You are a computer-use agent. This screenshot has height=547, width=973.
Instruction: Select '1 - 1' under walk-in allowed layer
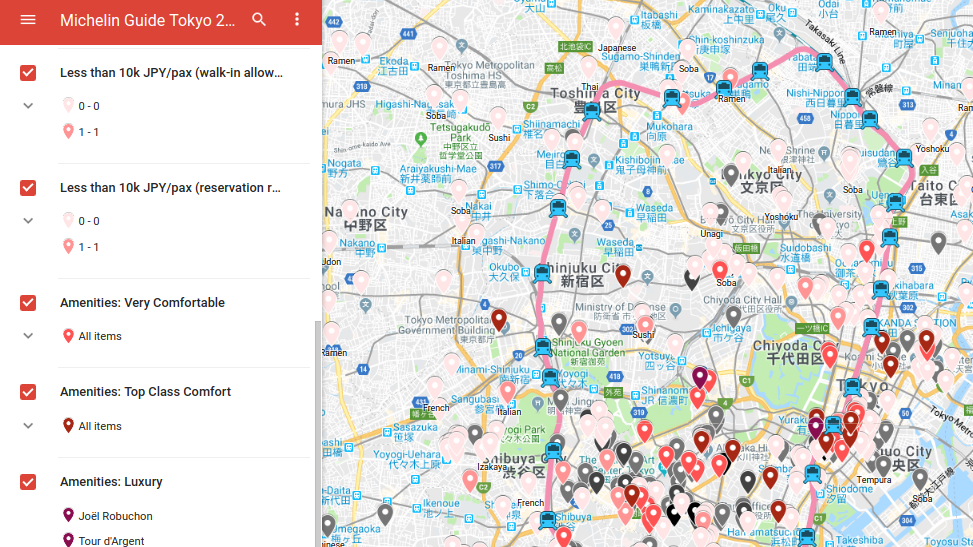(89, 132)
